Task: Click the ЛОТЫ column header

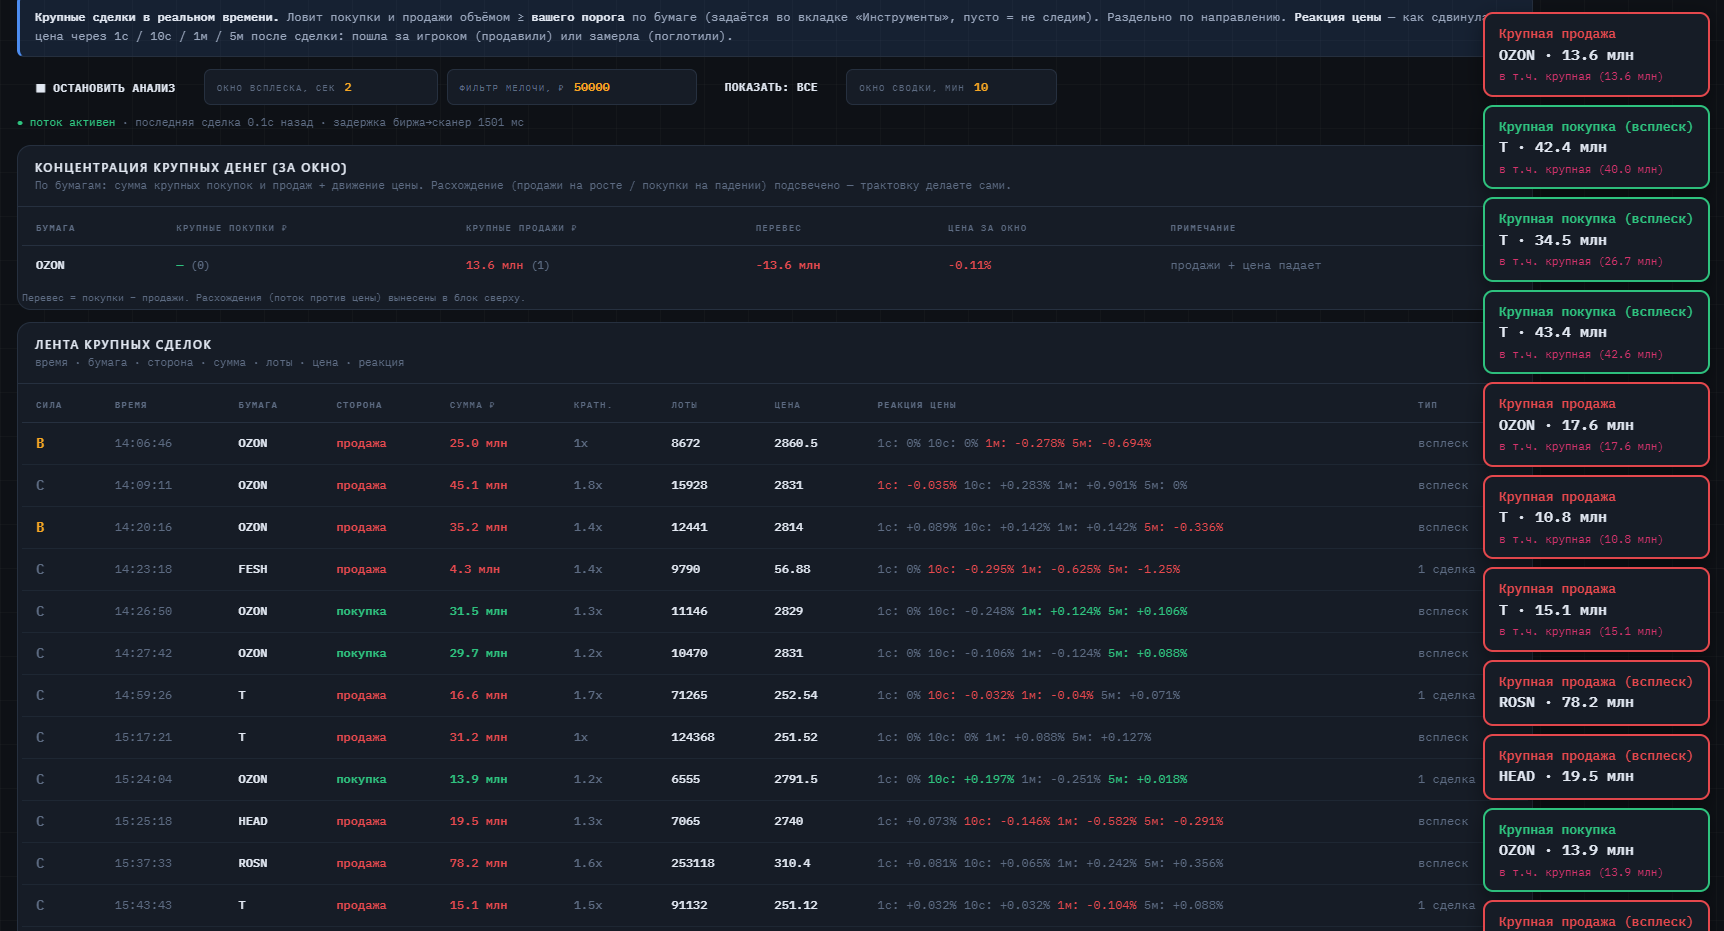Action: [684, 405]
